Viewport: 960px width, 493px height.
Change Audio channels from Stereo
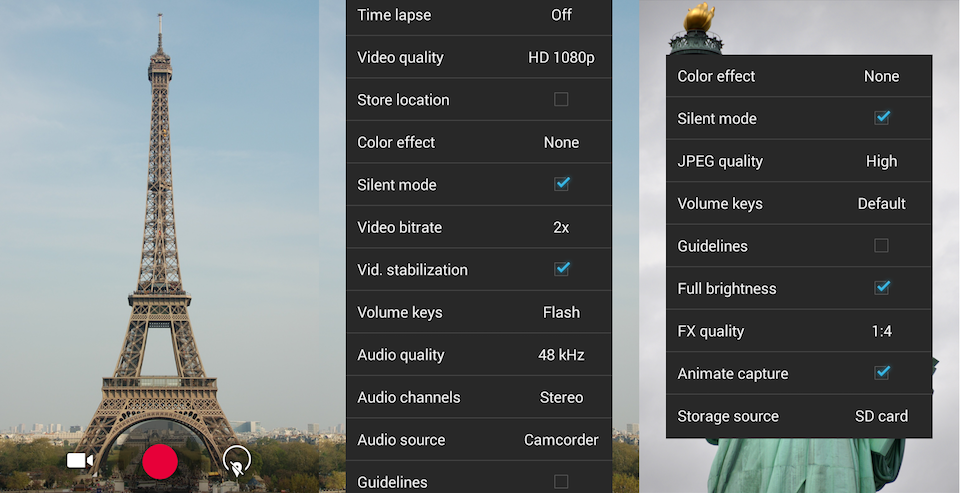tap(479, 397)
